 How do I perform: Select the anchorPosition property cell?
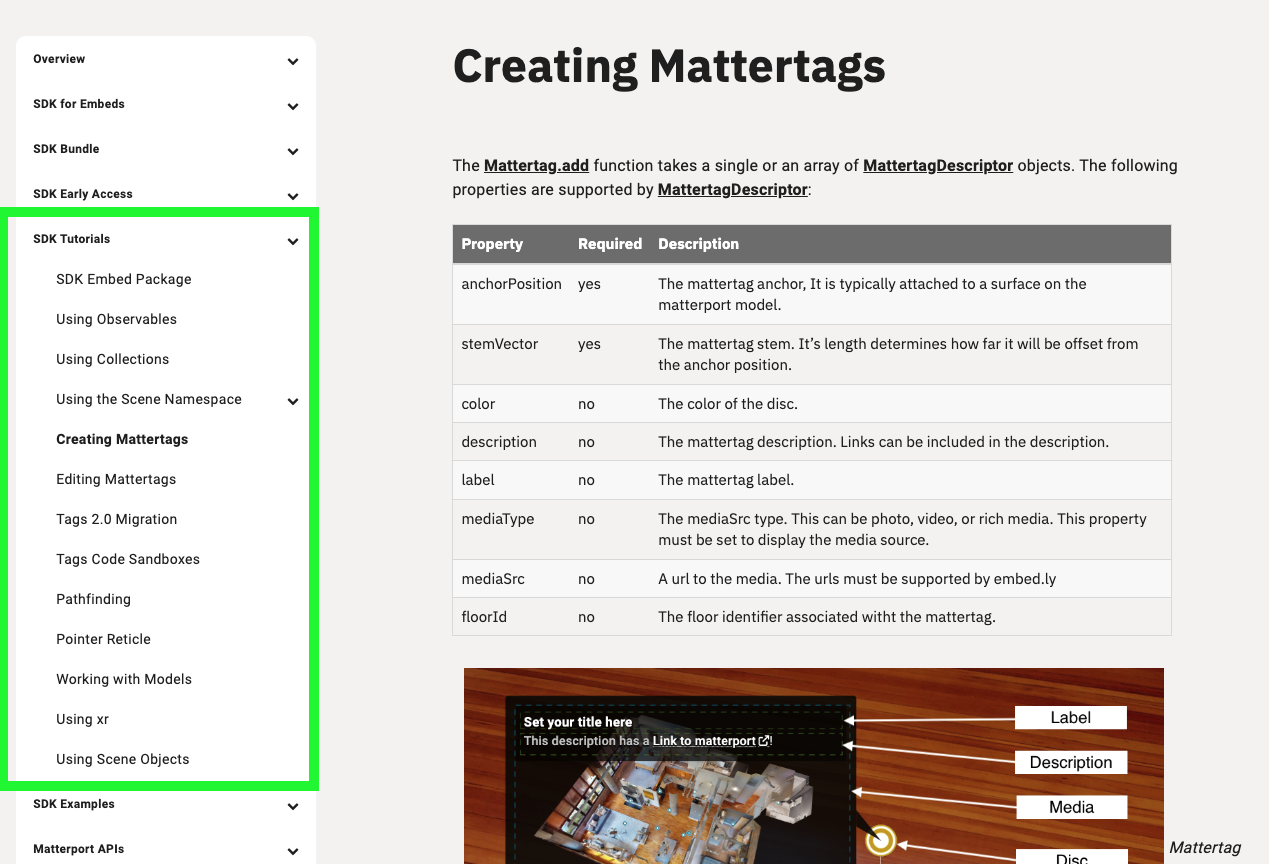click(x=511, y=284)
